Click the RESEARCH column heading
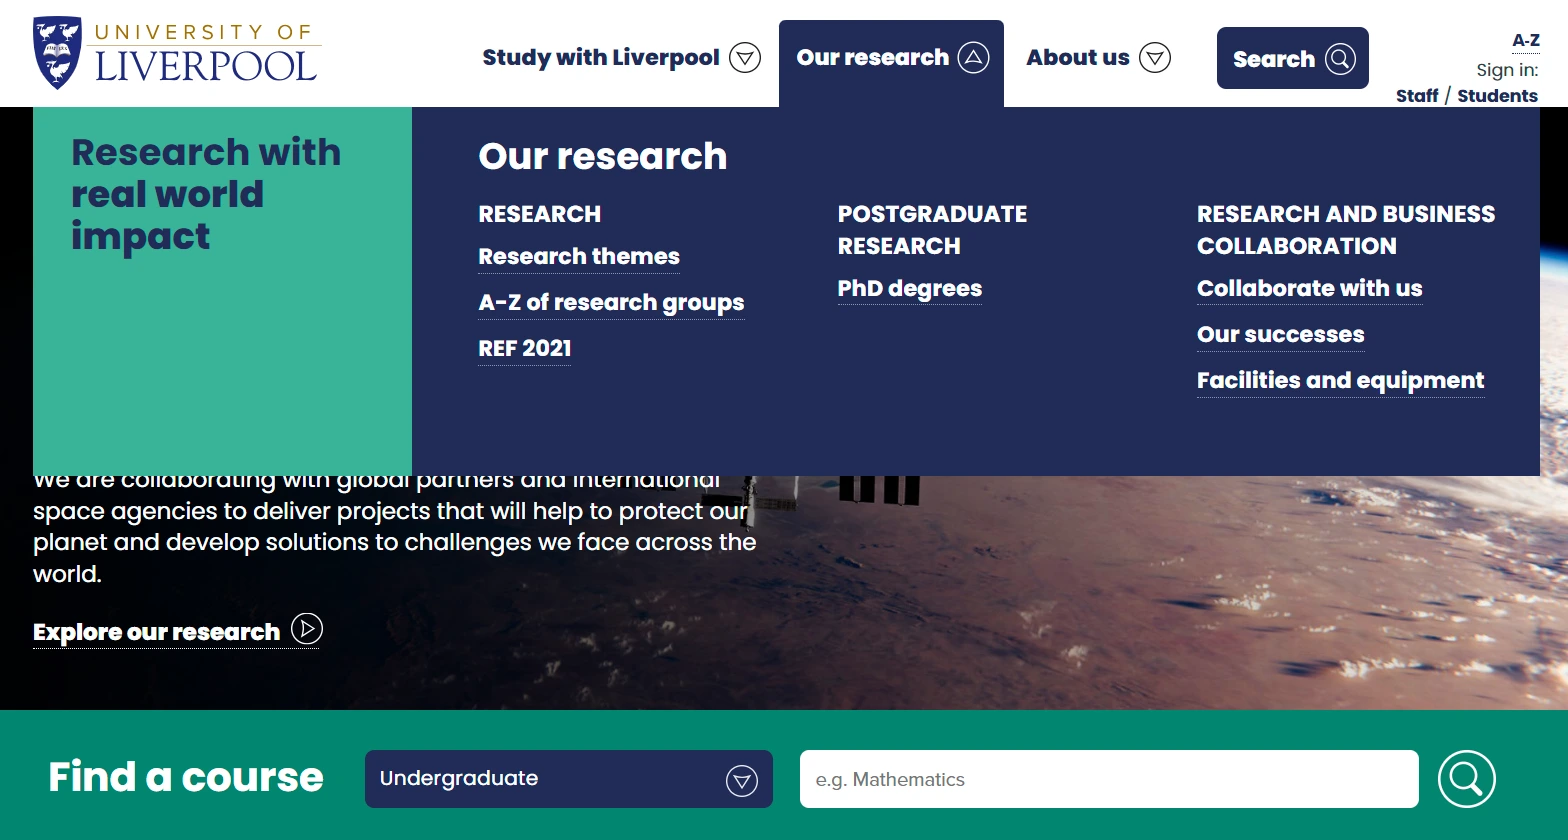The width and height of the screenshot is (1568, 840). tap(540, 214)
